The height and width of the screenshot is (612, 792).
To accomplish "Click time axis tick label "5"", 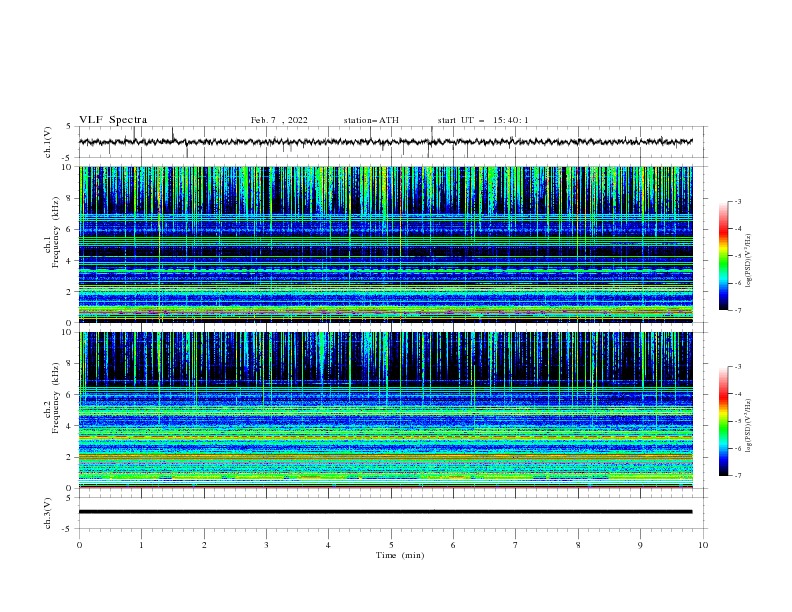I will [x=391, y=545].
